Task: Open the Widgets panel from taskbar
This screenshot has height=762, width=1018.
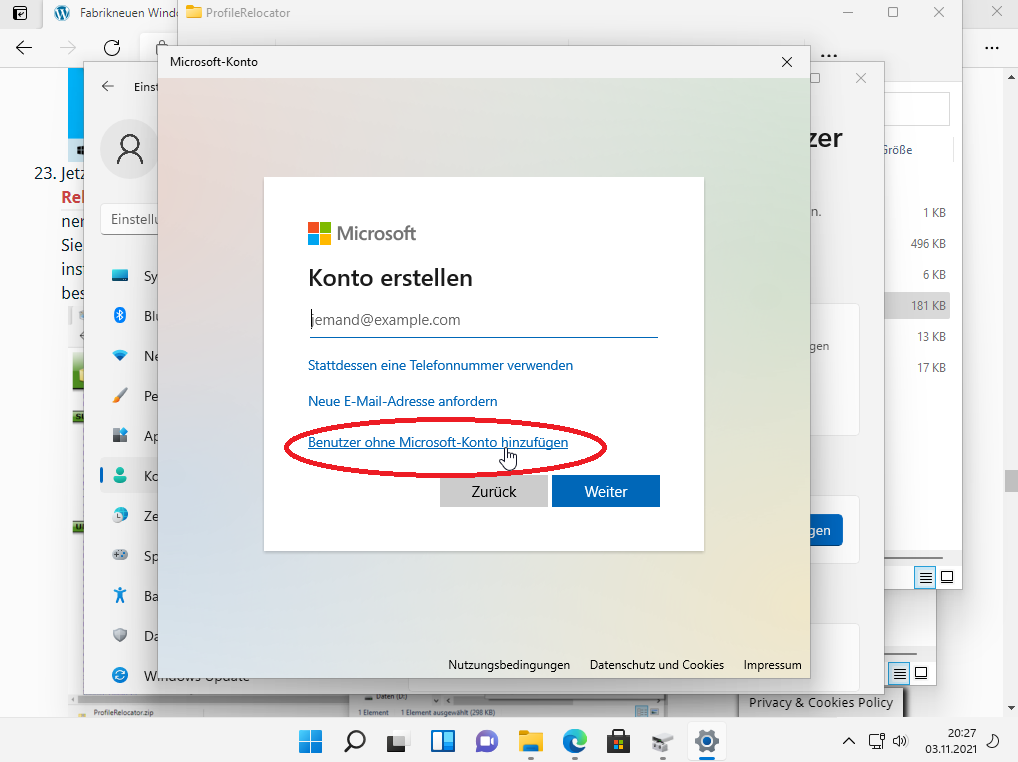Action: (443, 741)
